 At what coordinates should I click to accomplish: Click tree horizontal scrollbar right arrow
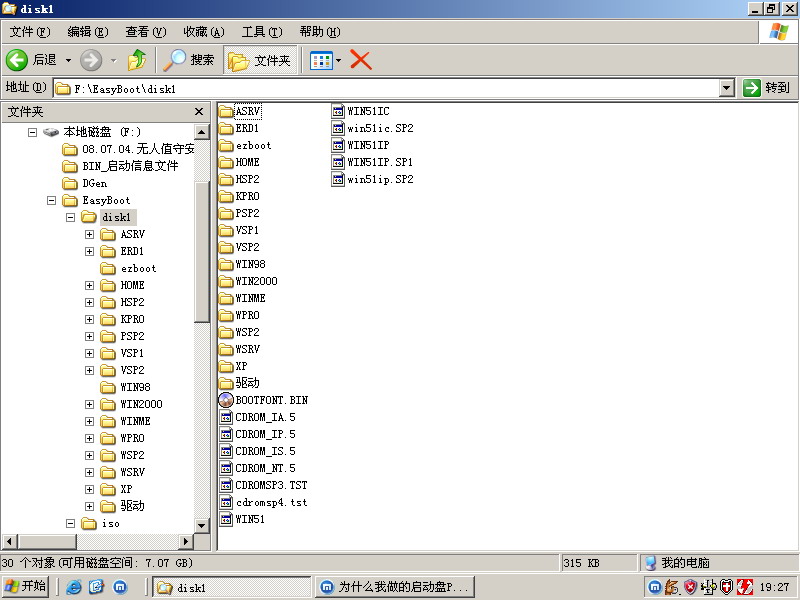(x=186, y=541)
